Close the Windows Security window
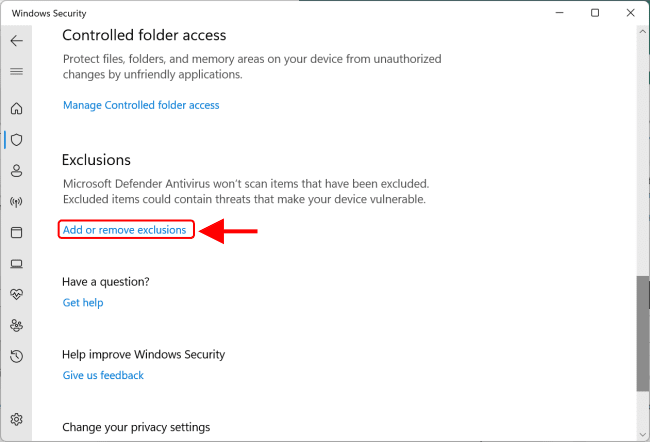Image resolution: width=650 pixels, height=442 pixels. tap(628, 13)
